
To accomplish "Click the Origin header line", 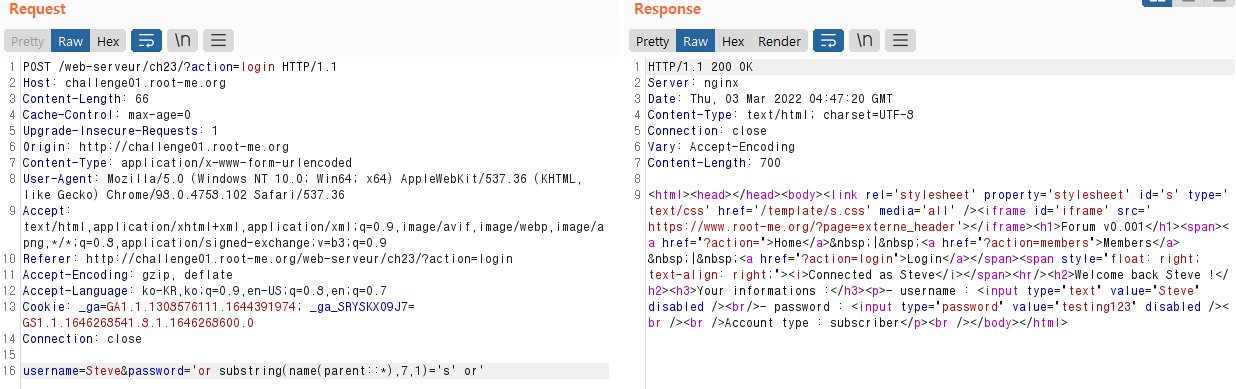I will point(155,147).
